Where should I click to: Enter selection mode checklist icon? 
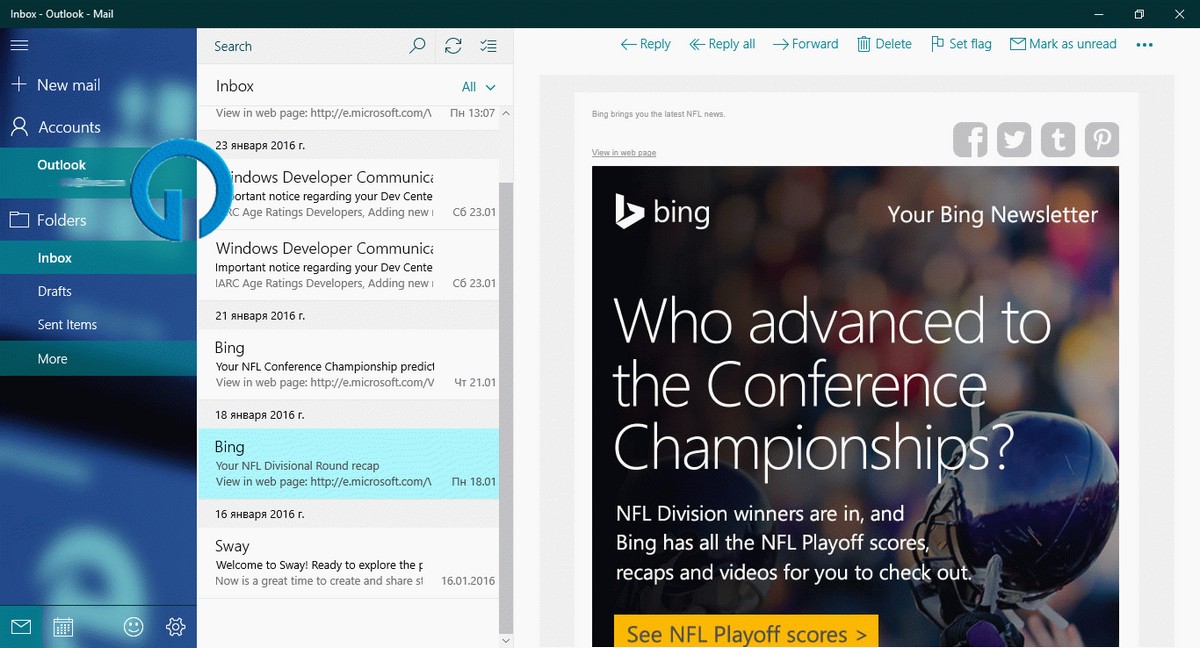[x=488, y=46]
